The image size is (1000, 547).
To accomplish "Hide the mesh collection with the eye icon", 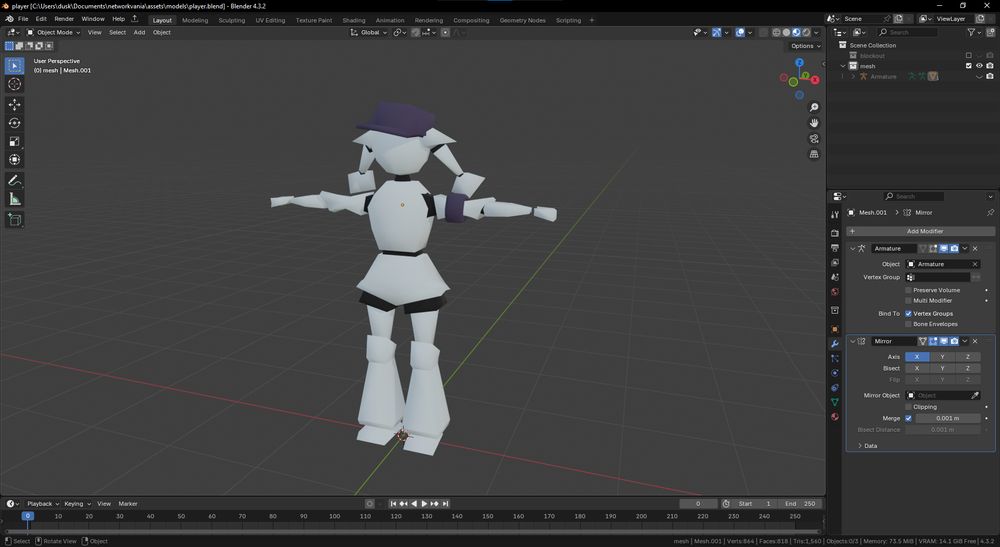I will (979, 66).
